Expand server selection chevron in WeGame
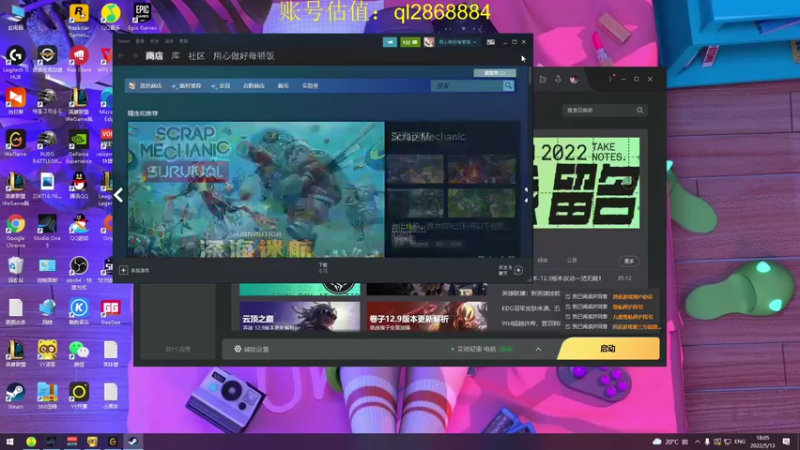 (x=538, y=349)
